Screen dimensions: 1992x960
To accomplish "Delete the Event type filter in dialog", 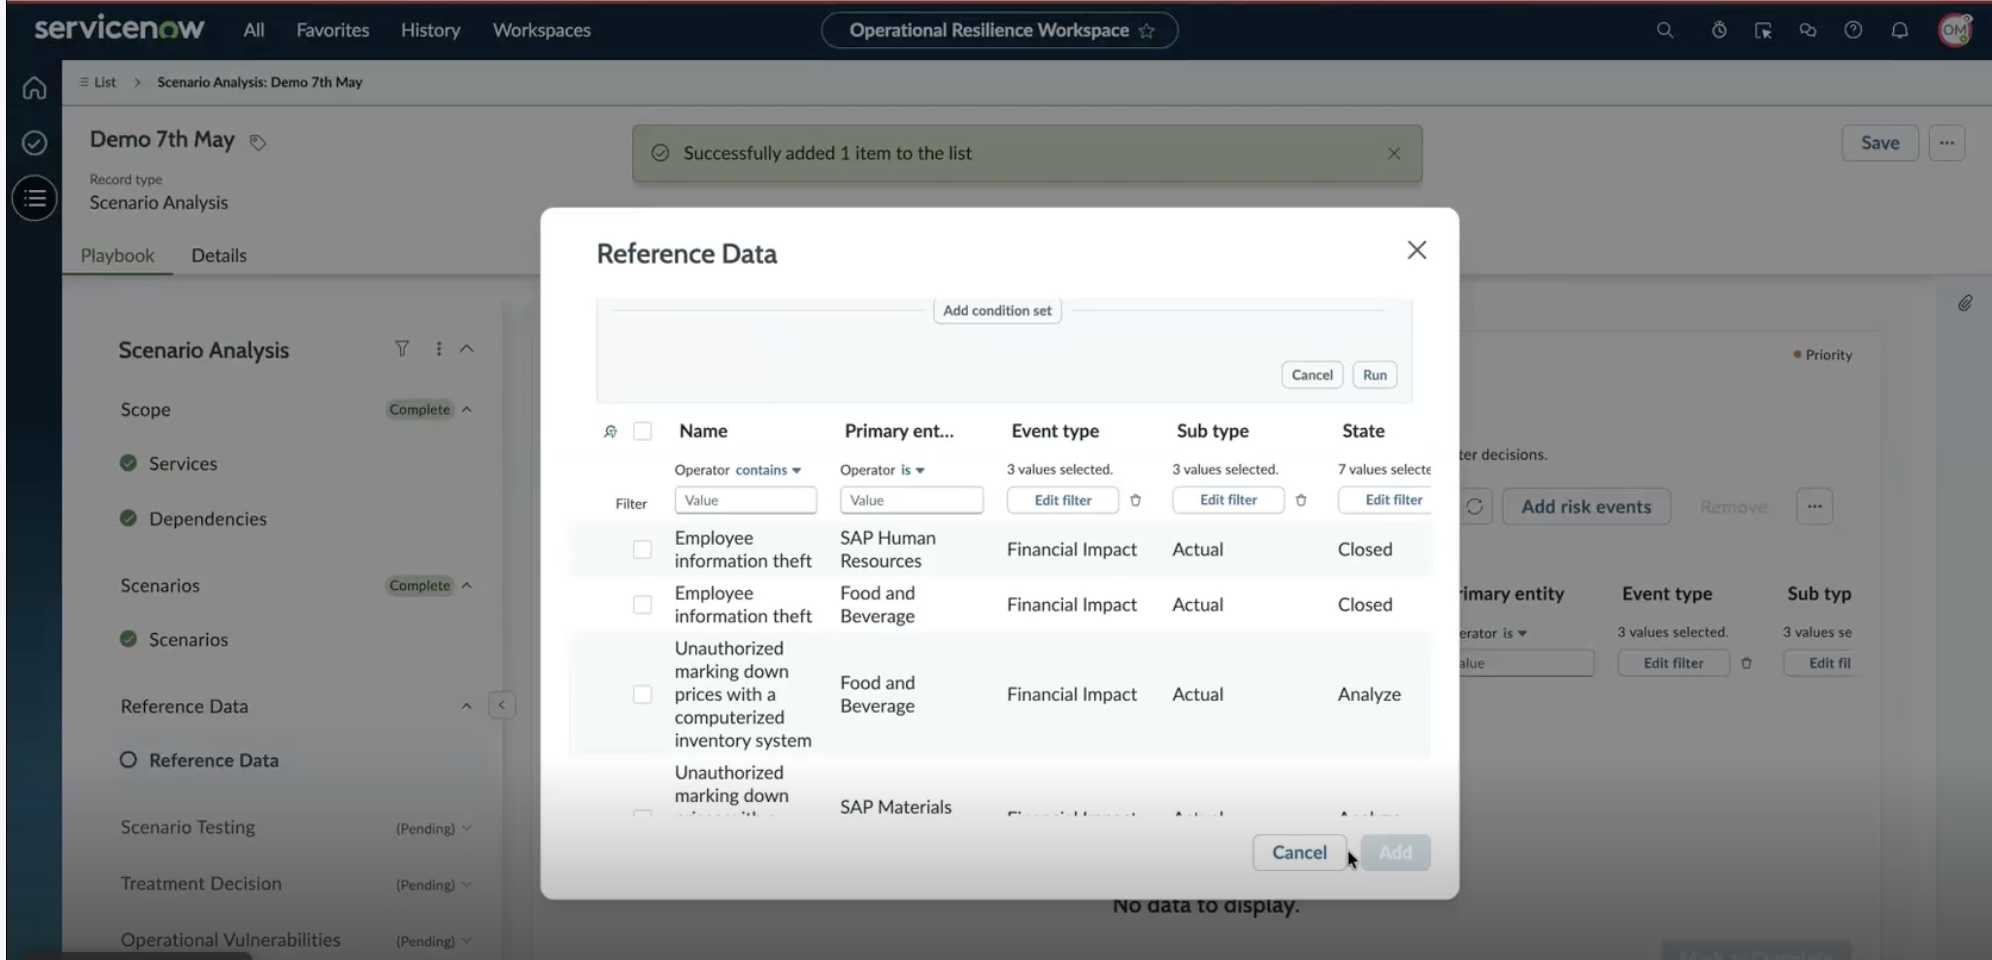I will coord(1135,500).
